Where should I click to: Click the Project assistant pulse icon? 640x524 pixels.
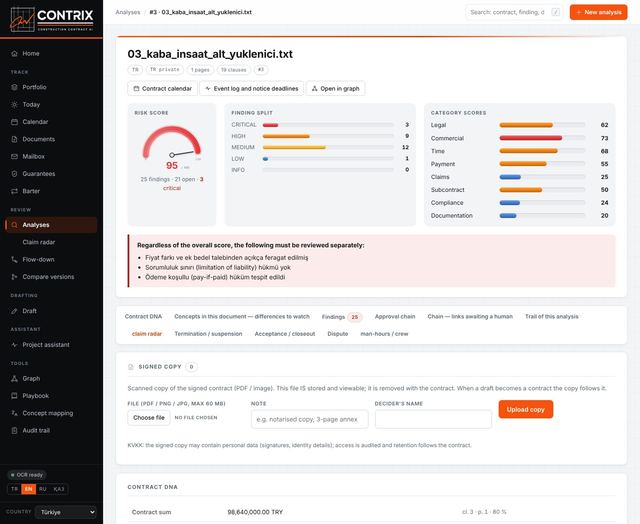tap(14, 345)
